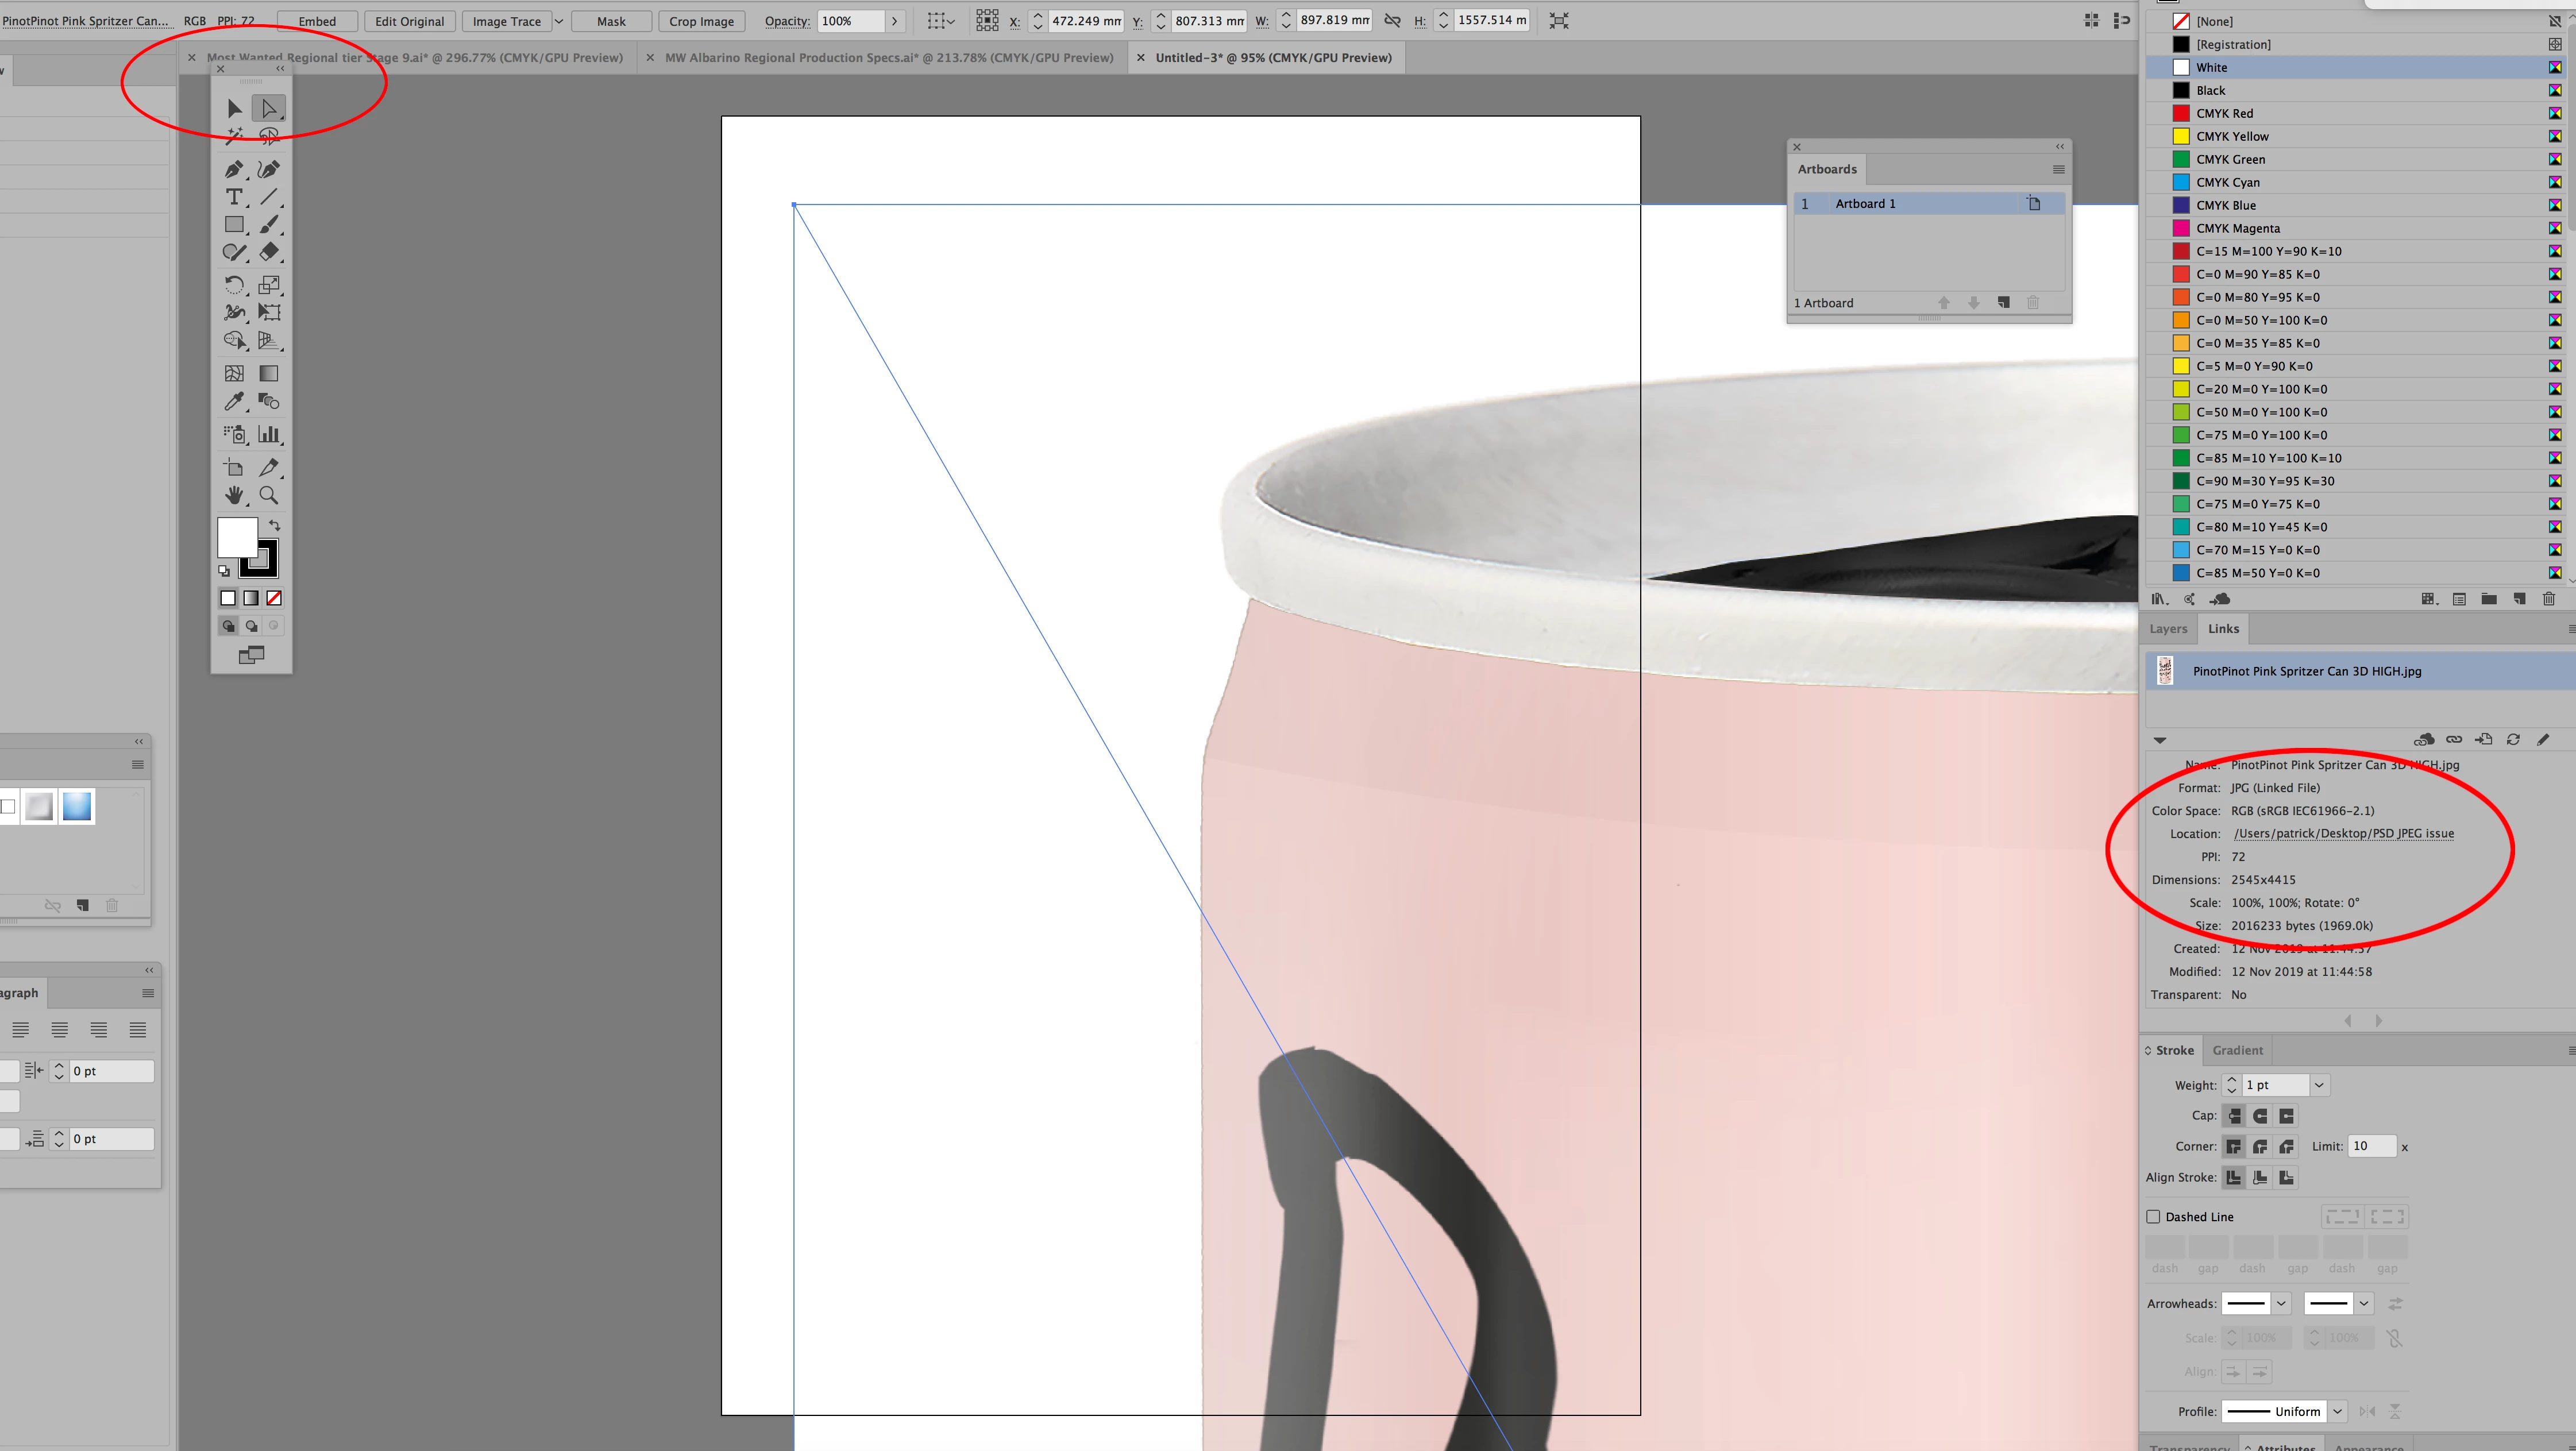Switch to the Layers tab
The image size is (2576, 1451).
2168,629
